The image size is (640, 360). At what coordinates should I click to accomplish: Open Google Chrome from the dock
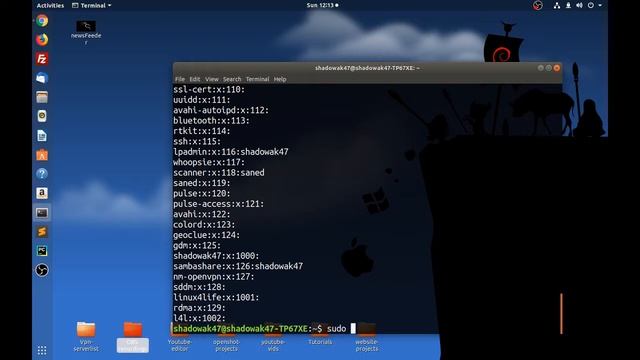tap(42, 20)
